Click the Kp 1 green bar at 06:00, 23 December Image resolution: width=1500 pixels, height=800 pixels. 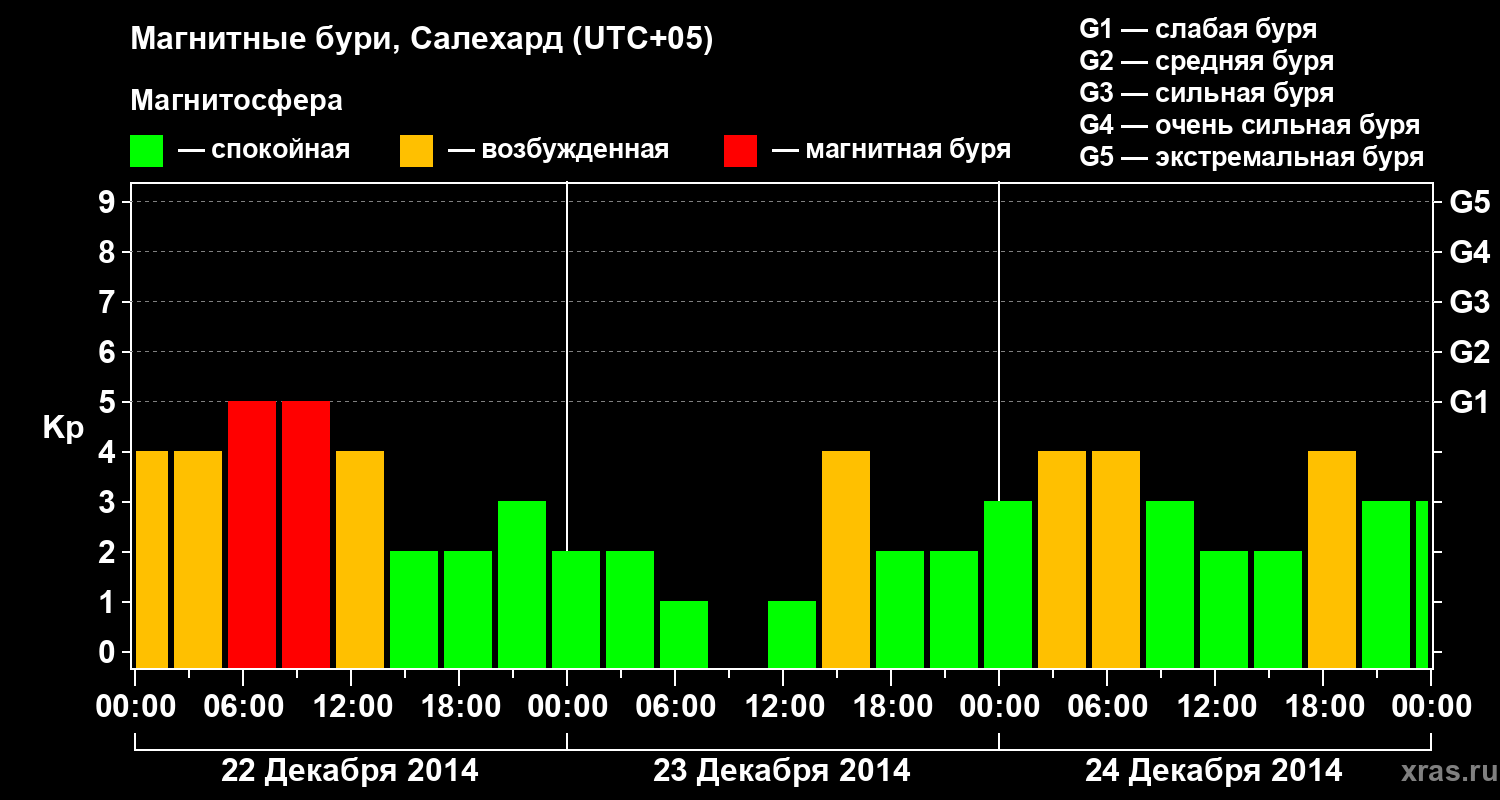pyautogui.click(x=684, y=635)
